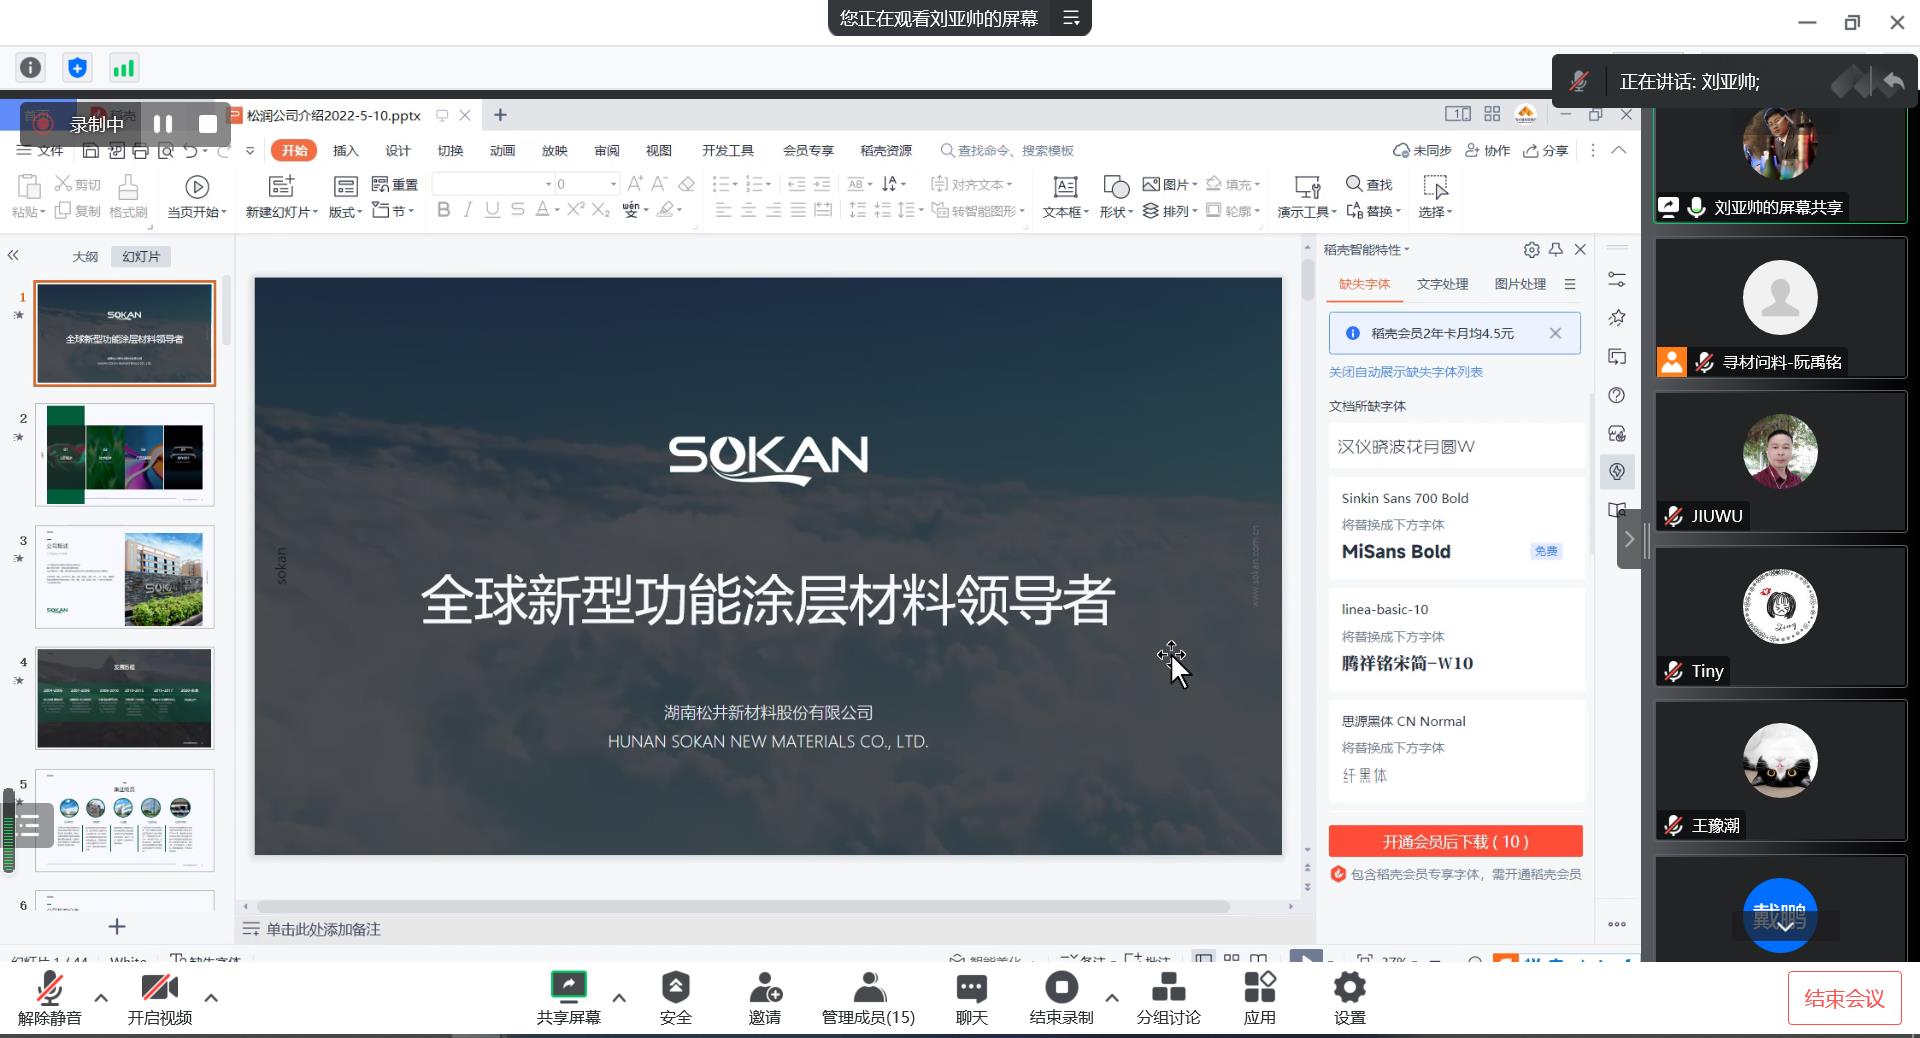The image size is (1920, 1038).
Task: Collapse the slide panel with double chevron
Action: coord(13,255)
